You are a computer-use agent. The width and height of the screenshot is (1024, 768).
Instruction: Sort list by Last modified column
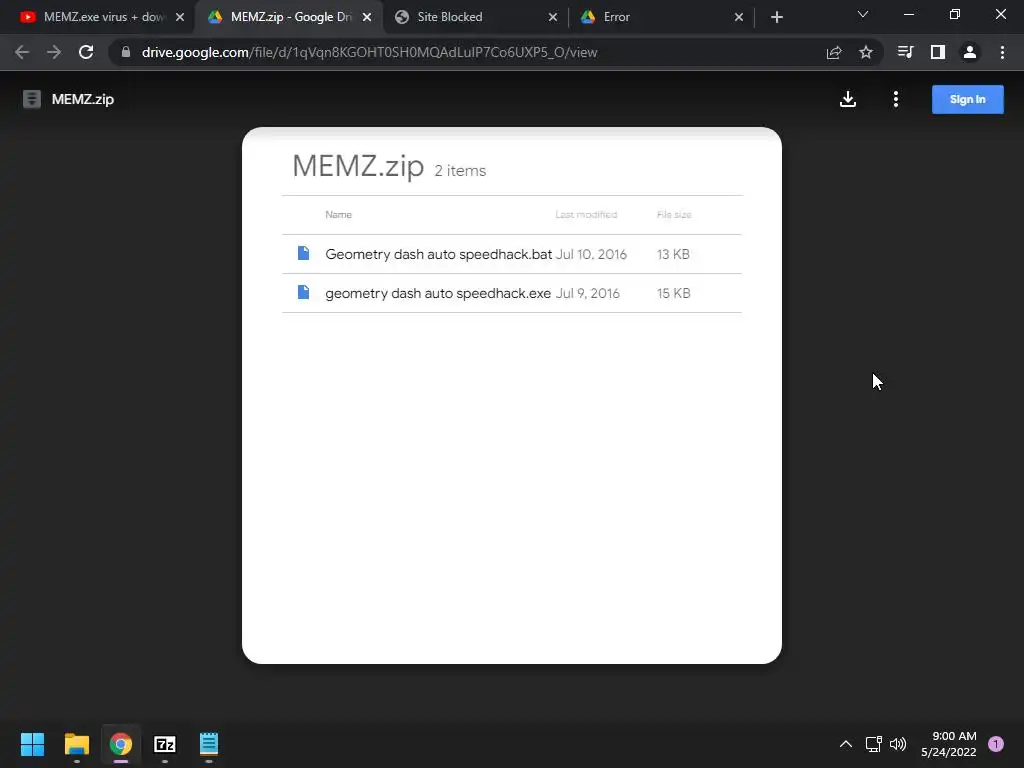point(586,214)
